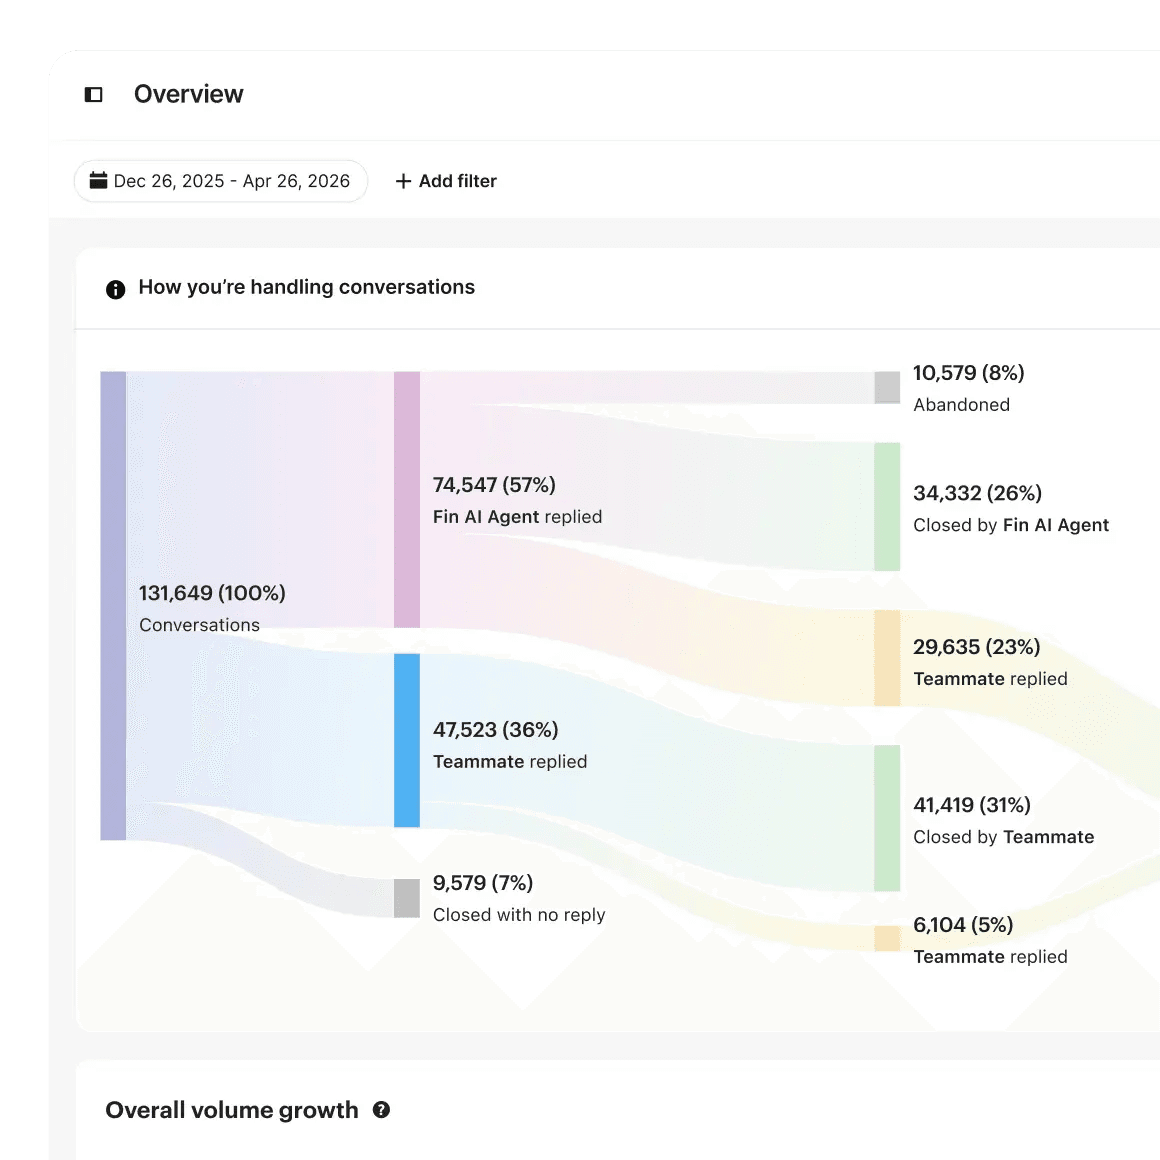This screenshot has height=1160, width=1160.
Task: Click the Conversations label
Action: click(x=200, y=625)
